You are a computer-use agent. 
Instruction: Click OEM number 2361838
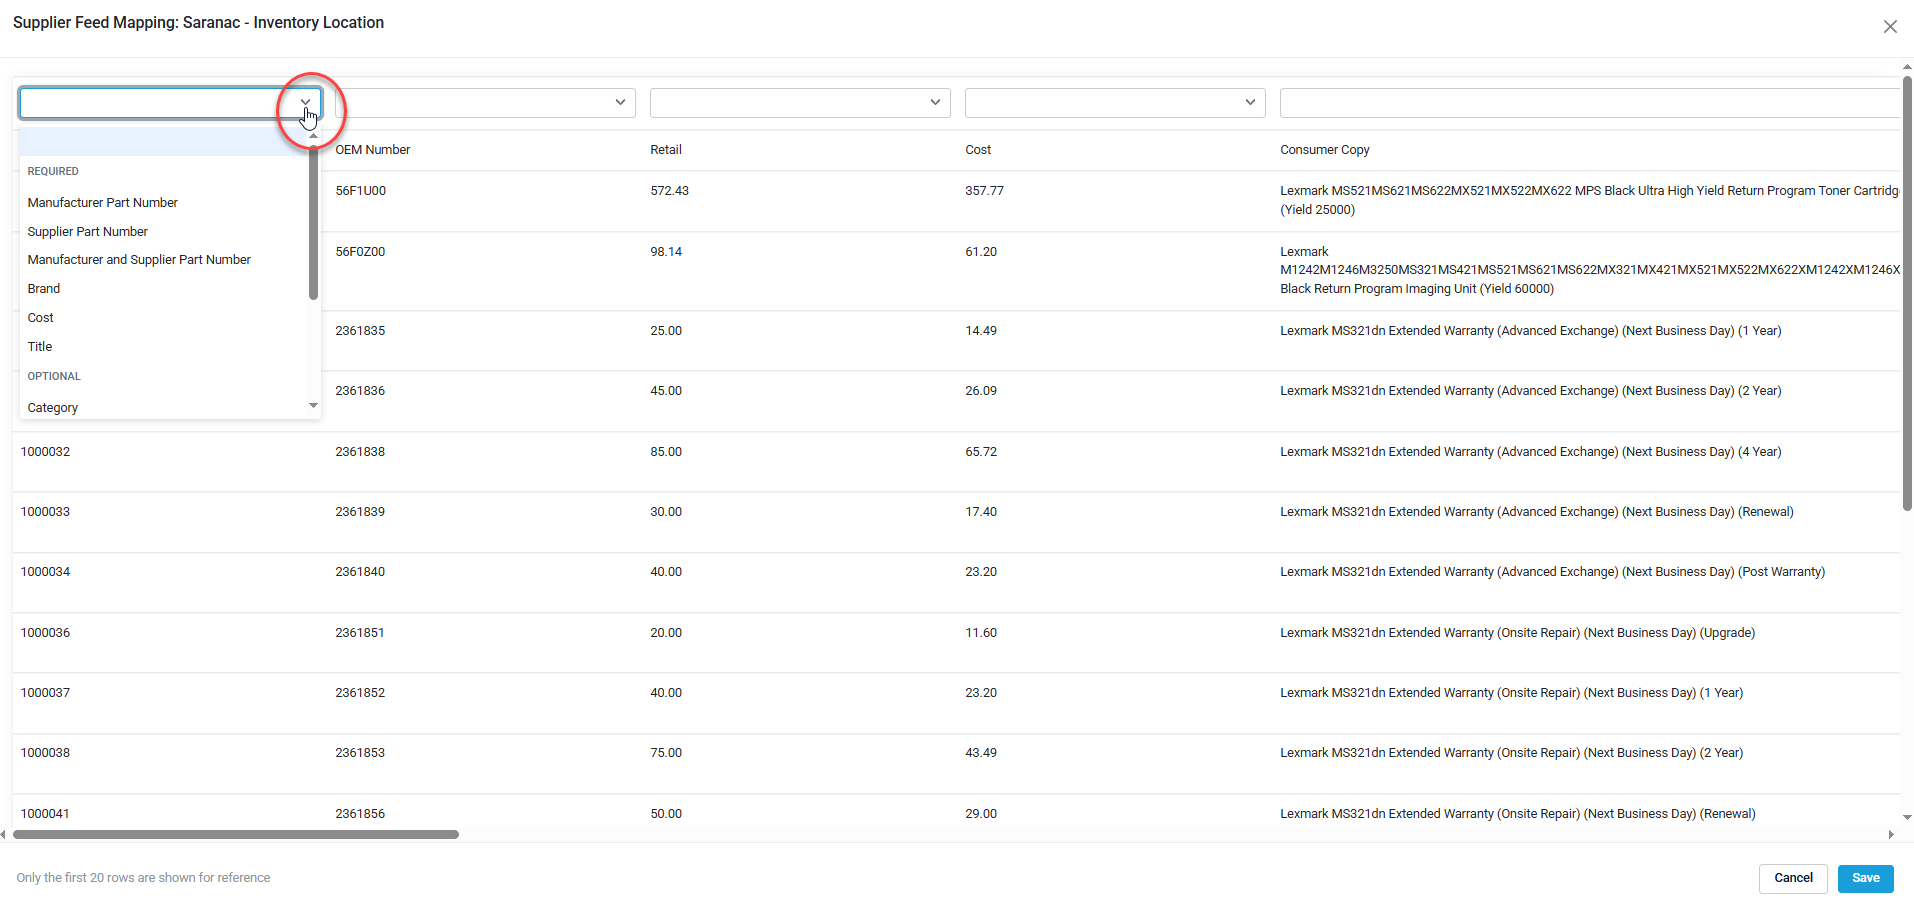360,452
